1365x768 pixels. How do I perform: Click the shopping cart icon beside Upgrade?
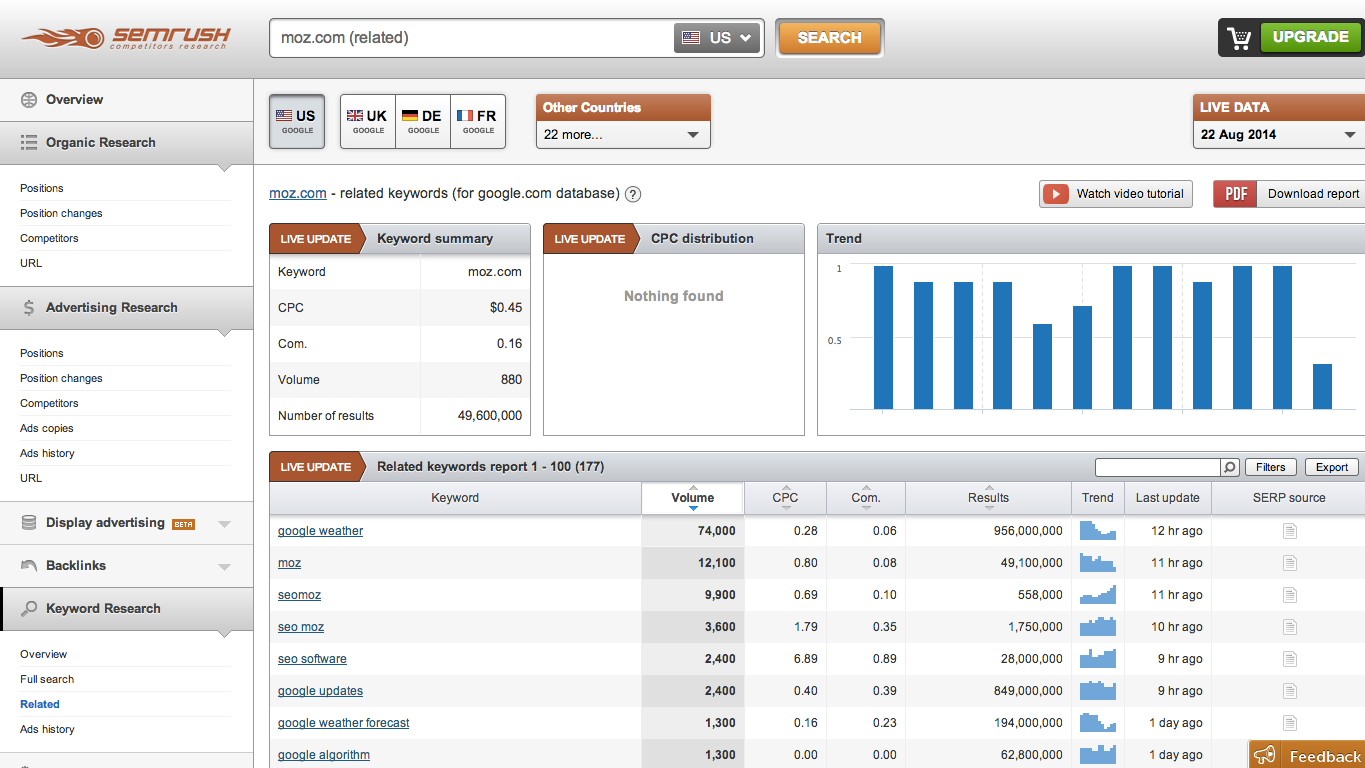[x=1240, y=38]
